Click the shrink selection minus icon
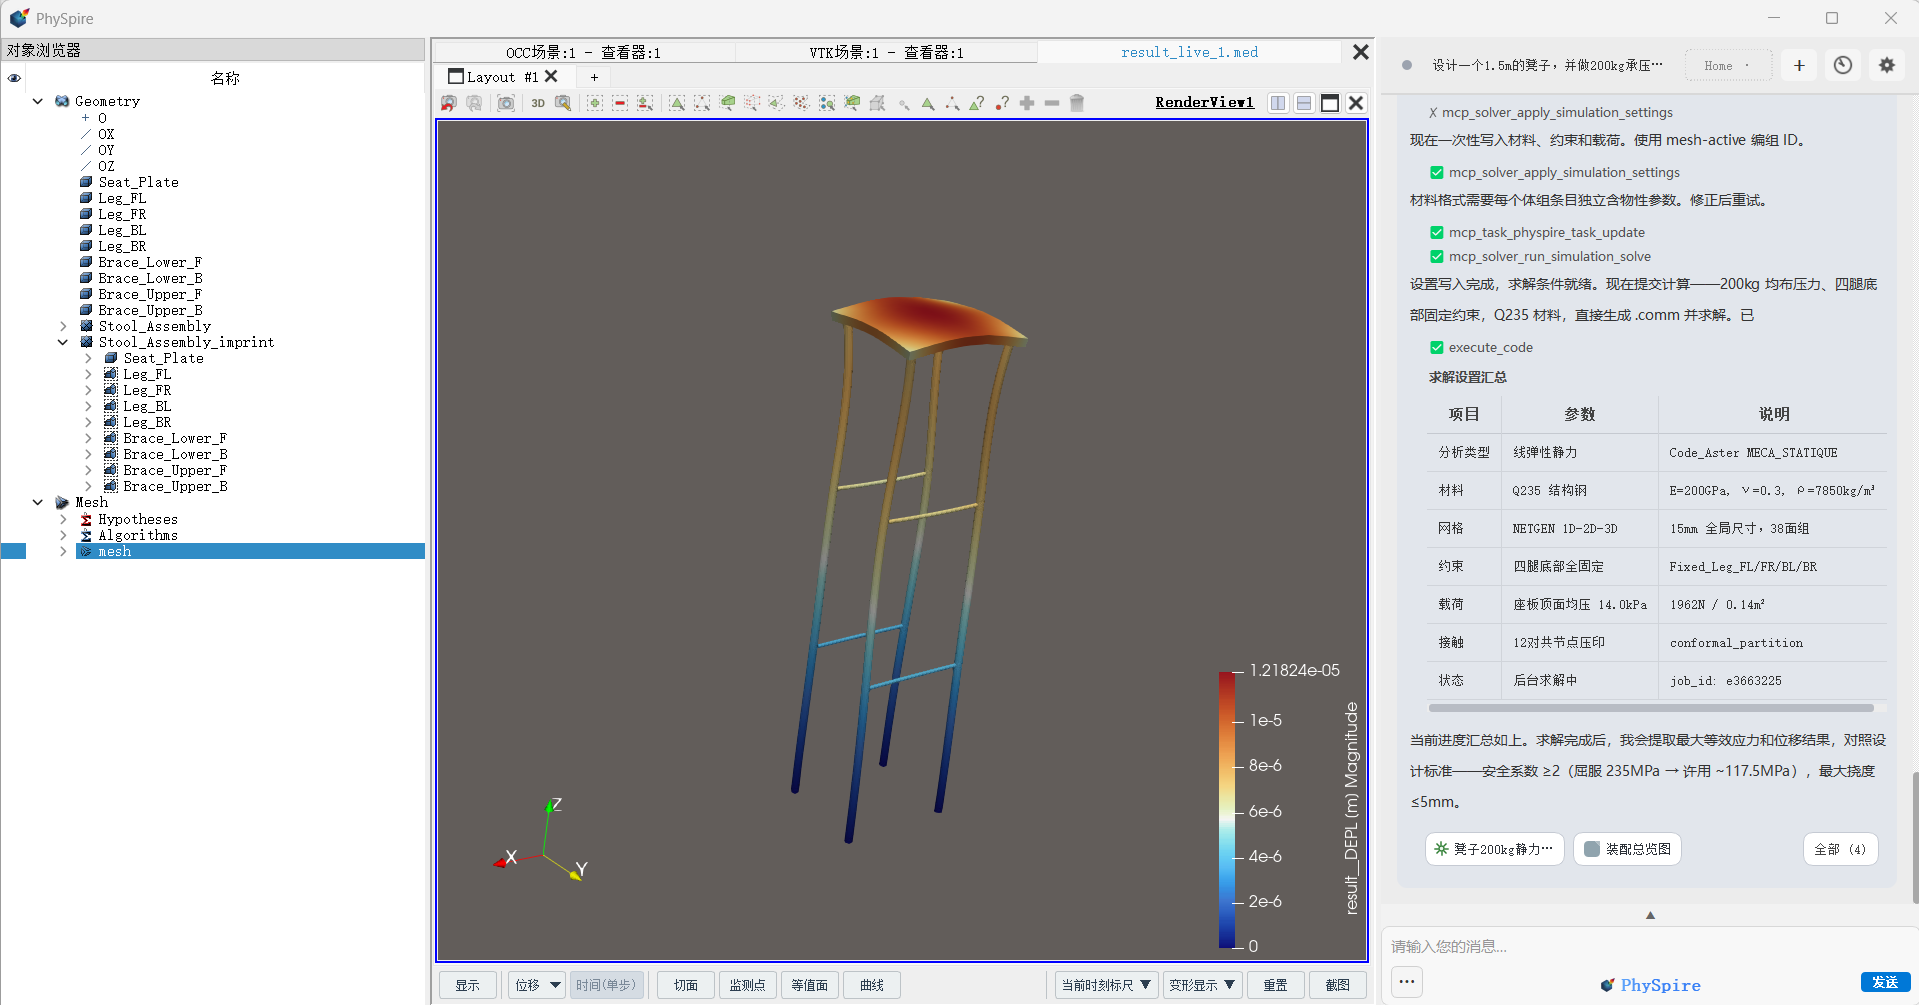 tap(1052, 103)
